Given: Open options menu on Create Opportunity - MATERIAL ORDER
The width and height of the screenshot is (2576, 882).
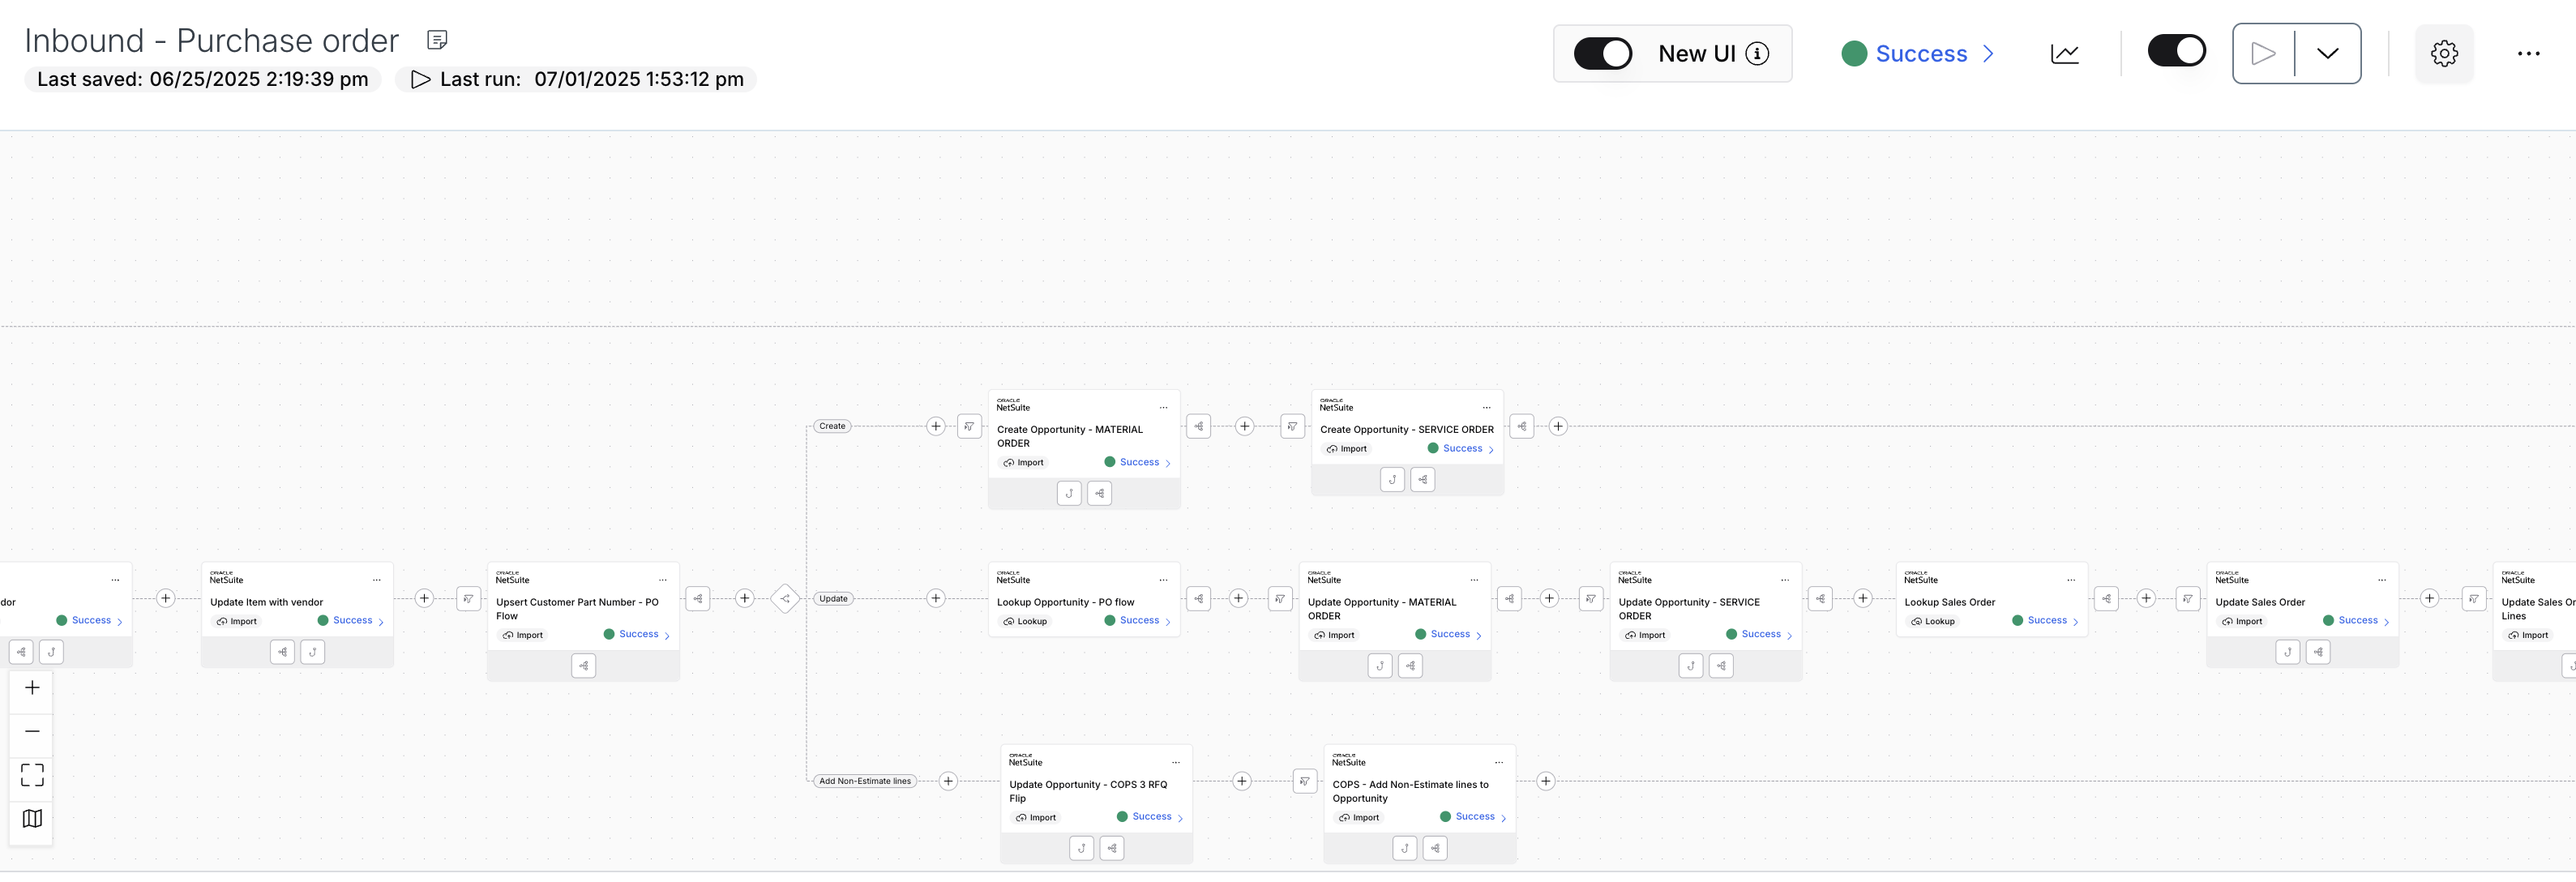Looking at the screenshot, I should (1163, 408).
